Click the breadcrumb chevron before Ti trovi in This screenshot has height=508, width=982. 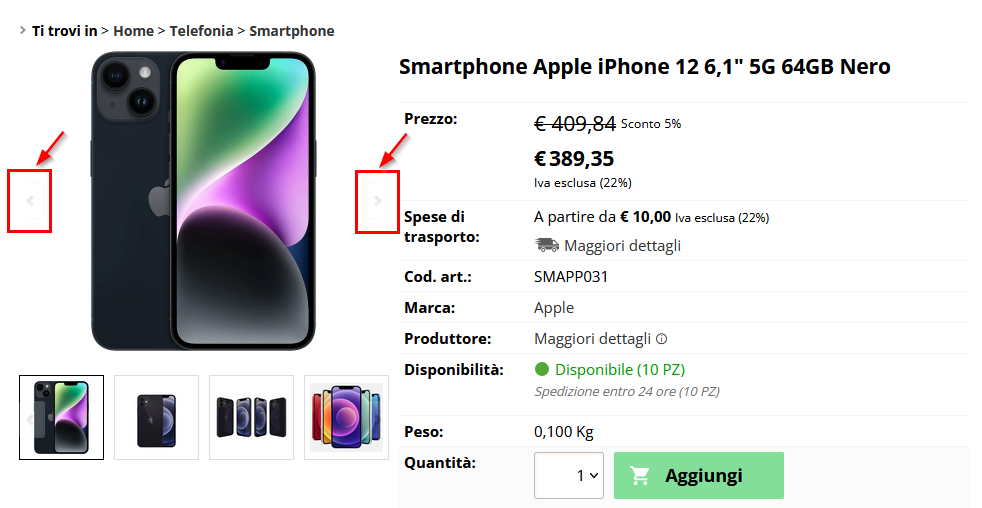(x=23, y=29)
